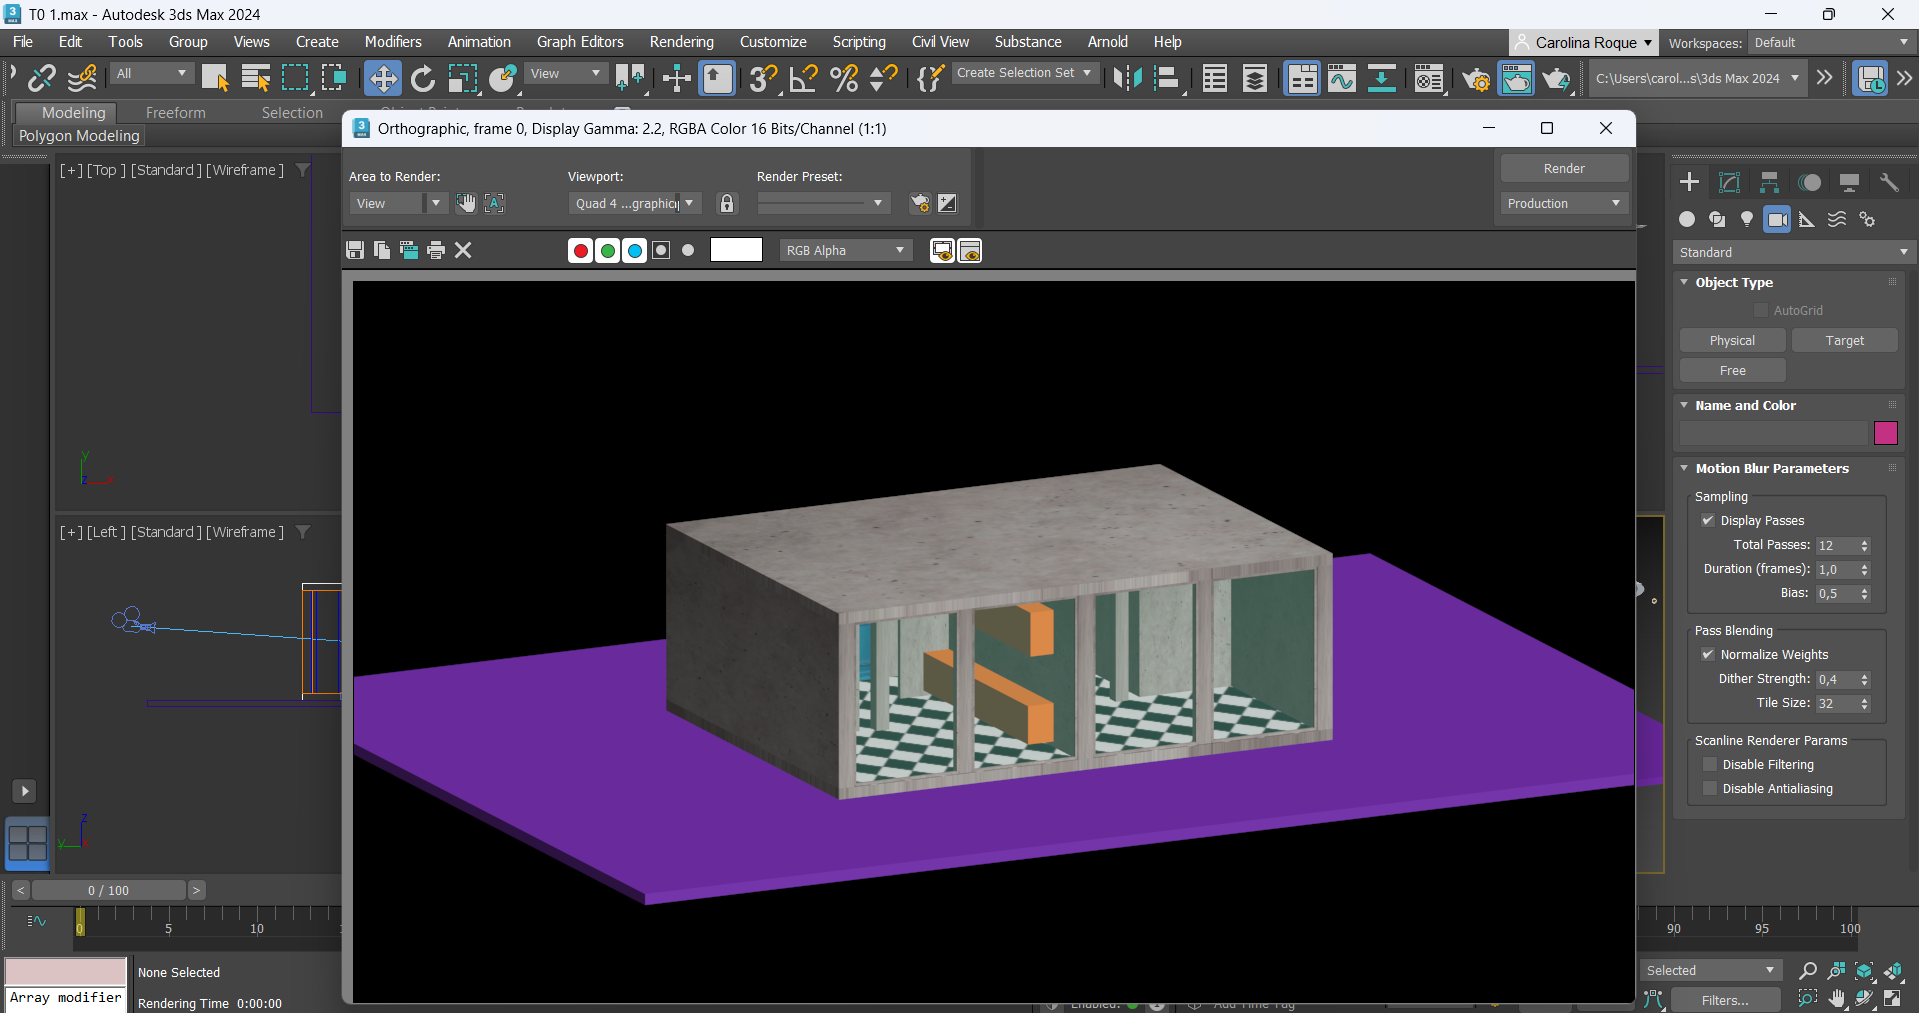Print the rendered image
Viewport: 1919px width, 1013px height.
(436, 250)
